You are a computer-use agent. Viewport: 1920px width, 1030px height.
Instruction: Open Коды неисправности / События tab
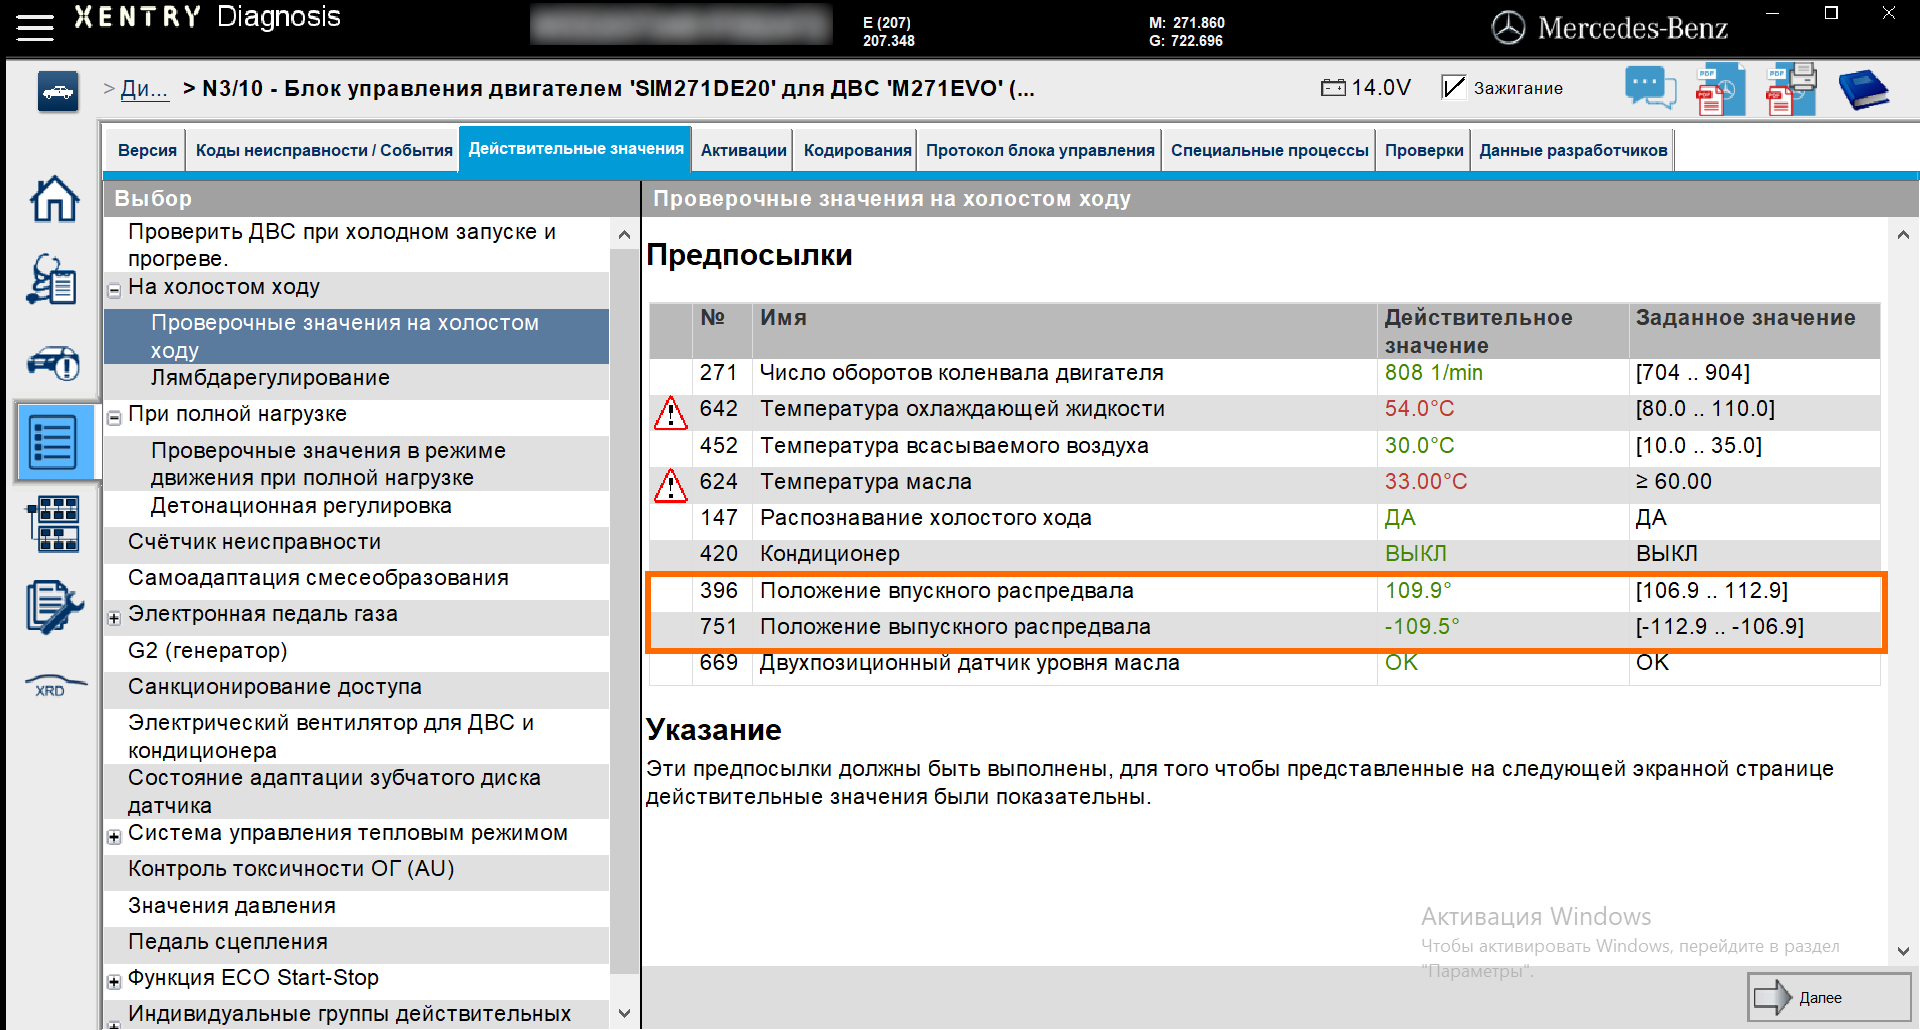coord(324,150)
